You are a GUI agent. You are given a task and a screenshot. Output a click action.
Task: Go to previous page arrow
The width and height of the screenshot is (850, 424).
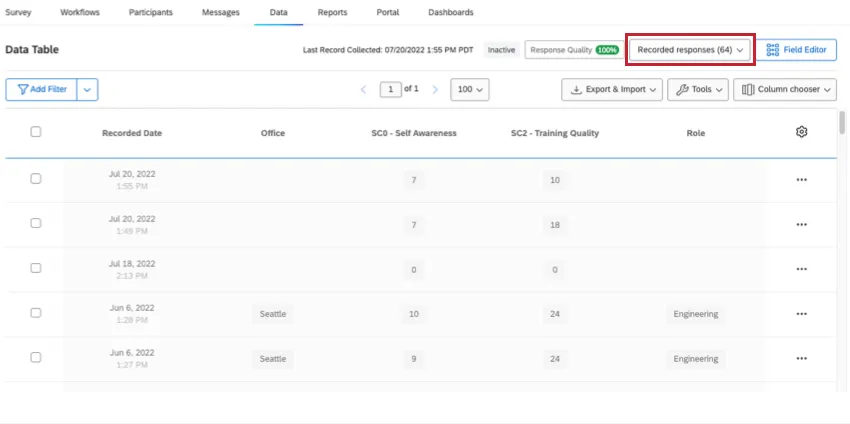(364, 90)
